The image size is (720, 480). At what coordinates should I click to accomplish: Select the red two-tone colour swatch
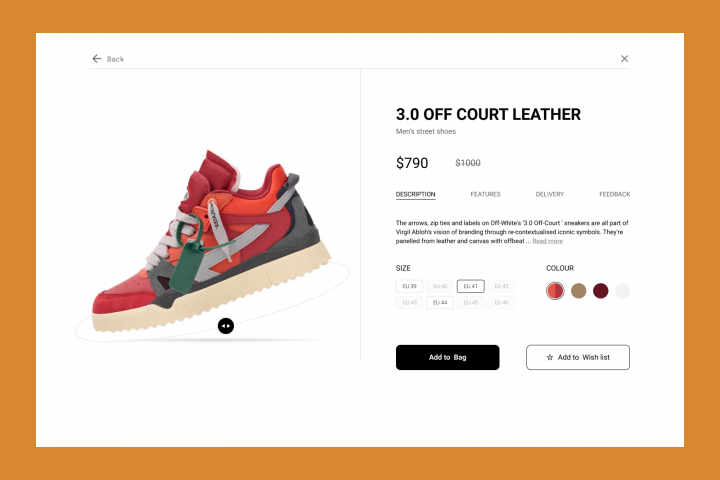pyautogui.click(x=555, y=291)
